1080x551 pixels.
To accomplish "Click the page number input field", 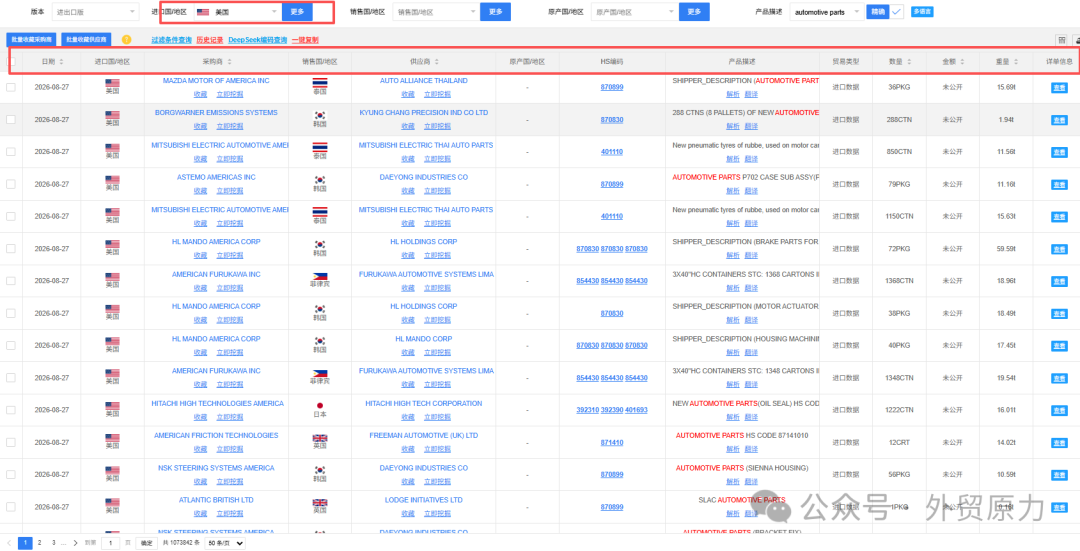I will pos(110,543).
